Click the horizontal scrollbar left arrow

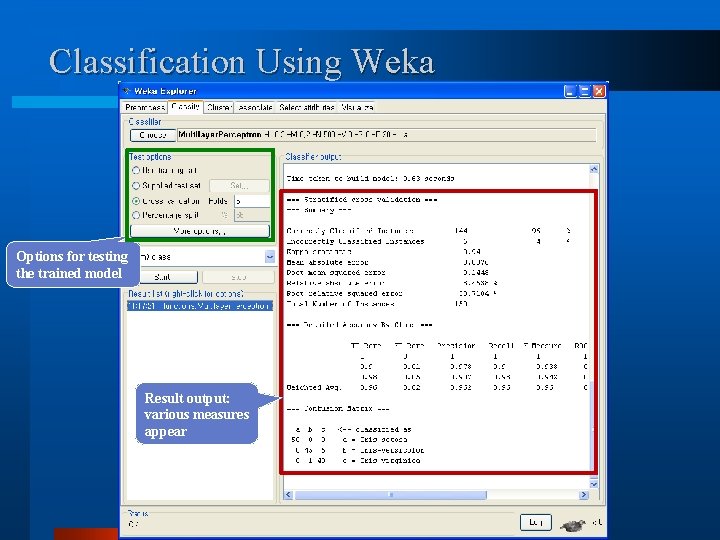288,495
